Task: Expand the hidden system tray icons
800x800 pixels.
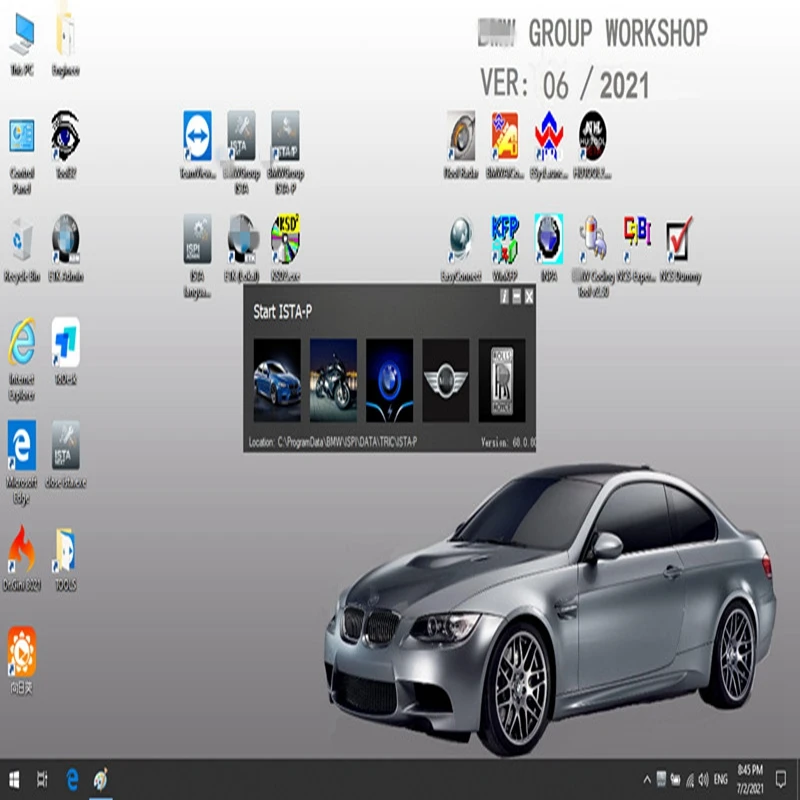Action: pyautogui.click(x=646, y=780)
